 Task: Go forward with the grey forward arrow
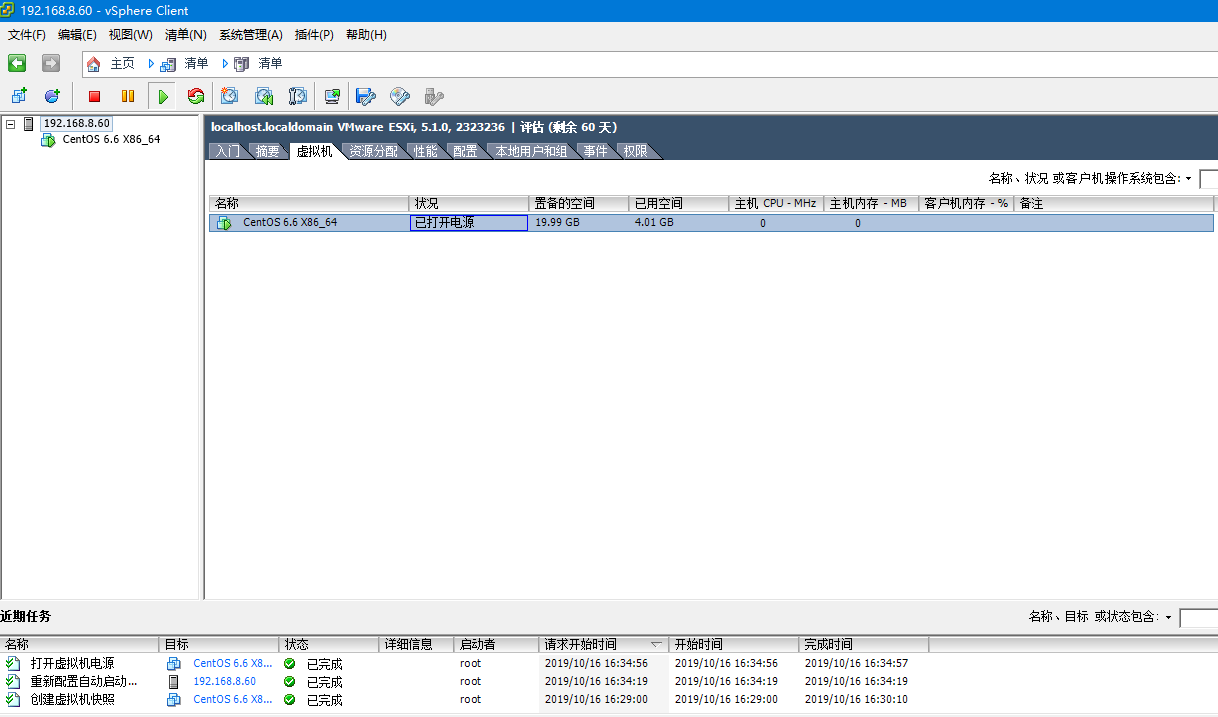[x=51, y=63]
